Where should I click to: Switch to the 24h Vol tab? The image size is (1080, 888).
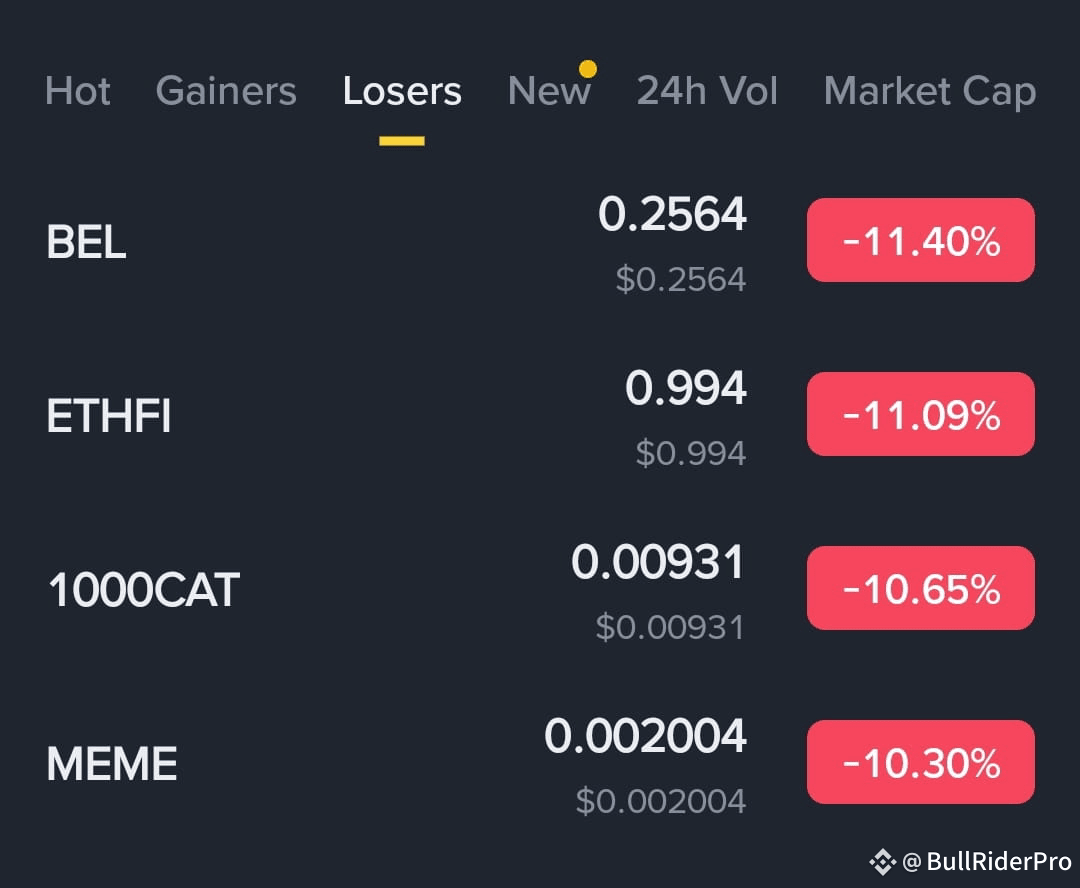[707, 91]
